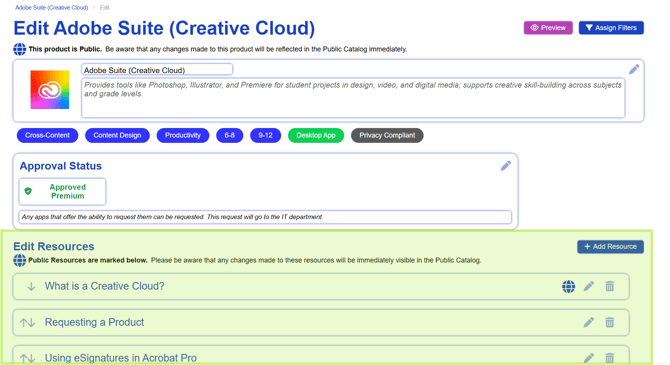Image resolution: width=670 pixels, height=365 pixels.
Task: Edit the 'What is a Creative Cloud?' resource
Action: [x=589, y=286]
